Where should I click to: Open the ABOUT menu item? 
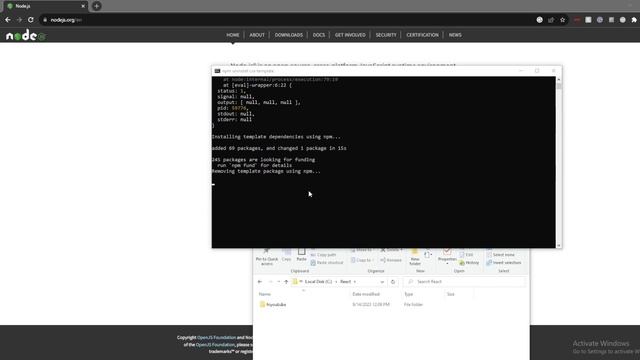pos(257,35)
